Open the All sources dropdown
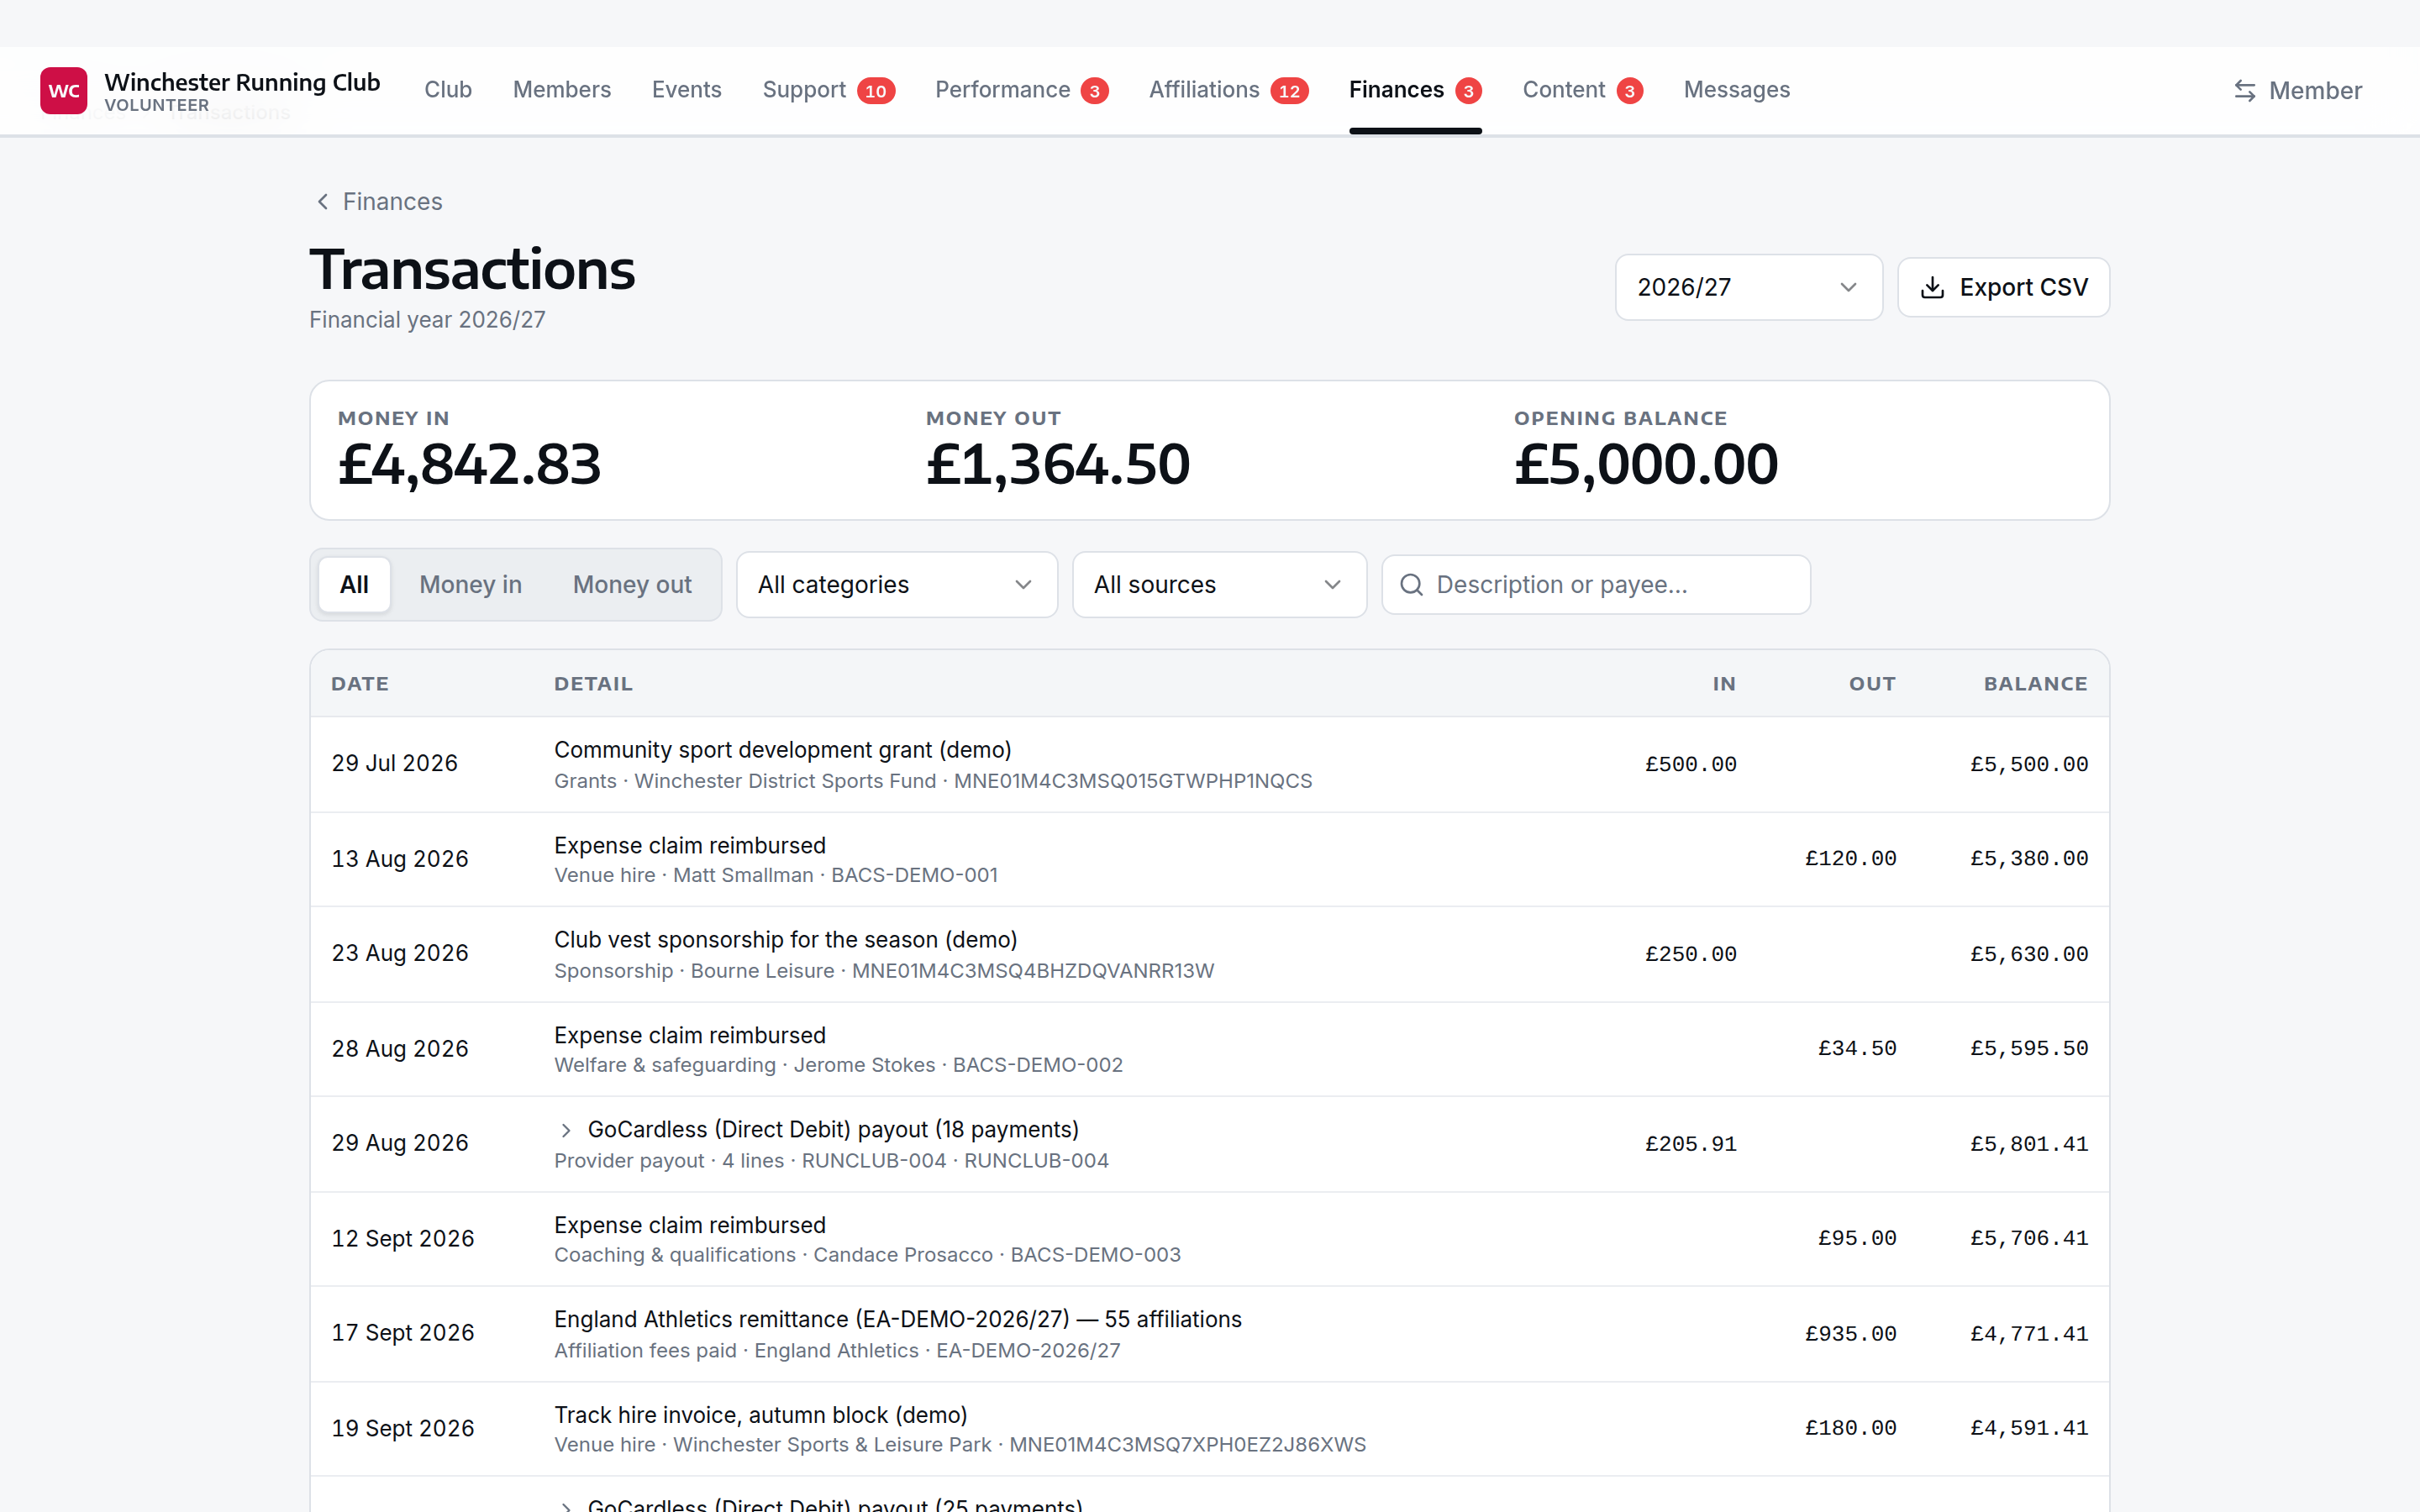2420x1512 pixels. [x=1218, y=585]
